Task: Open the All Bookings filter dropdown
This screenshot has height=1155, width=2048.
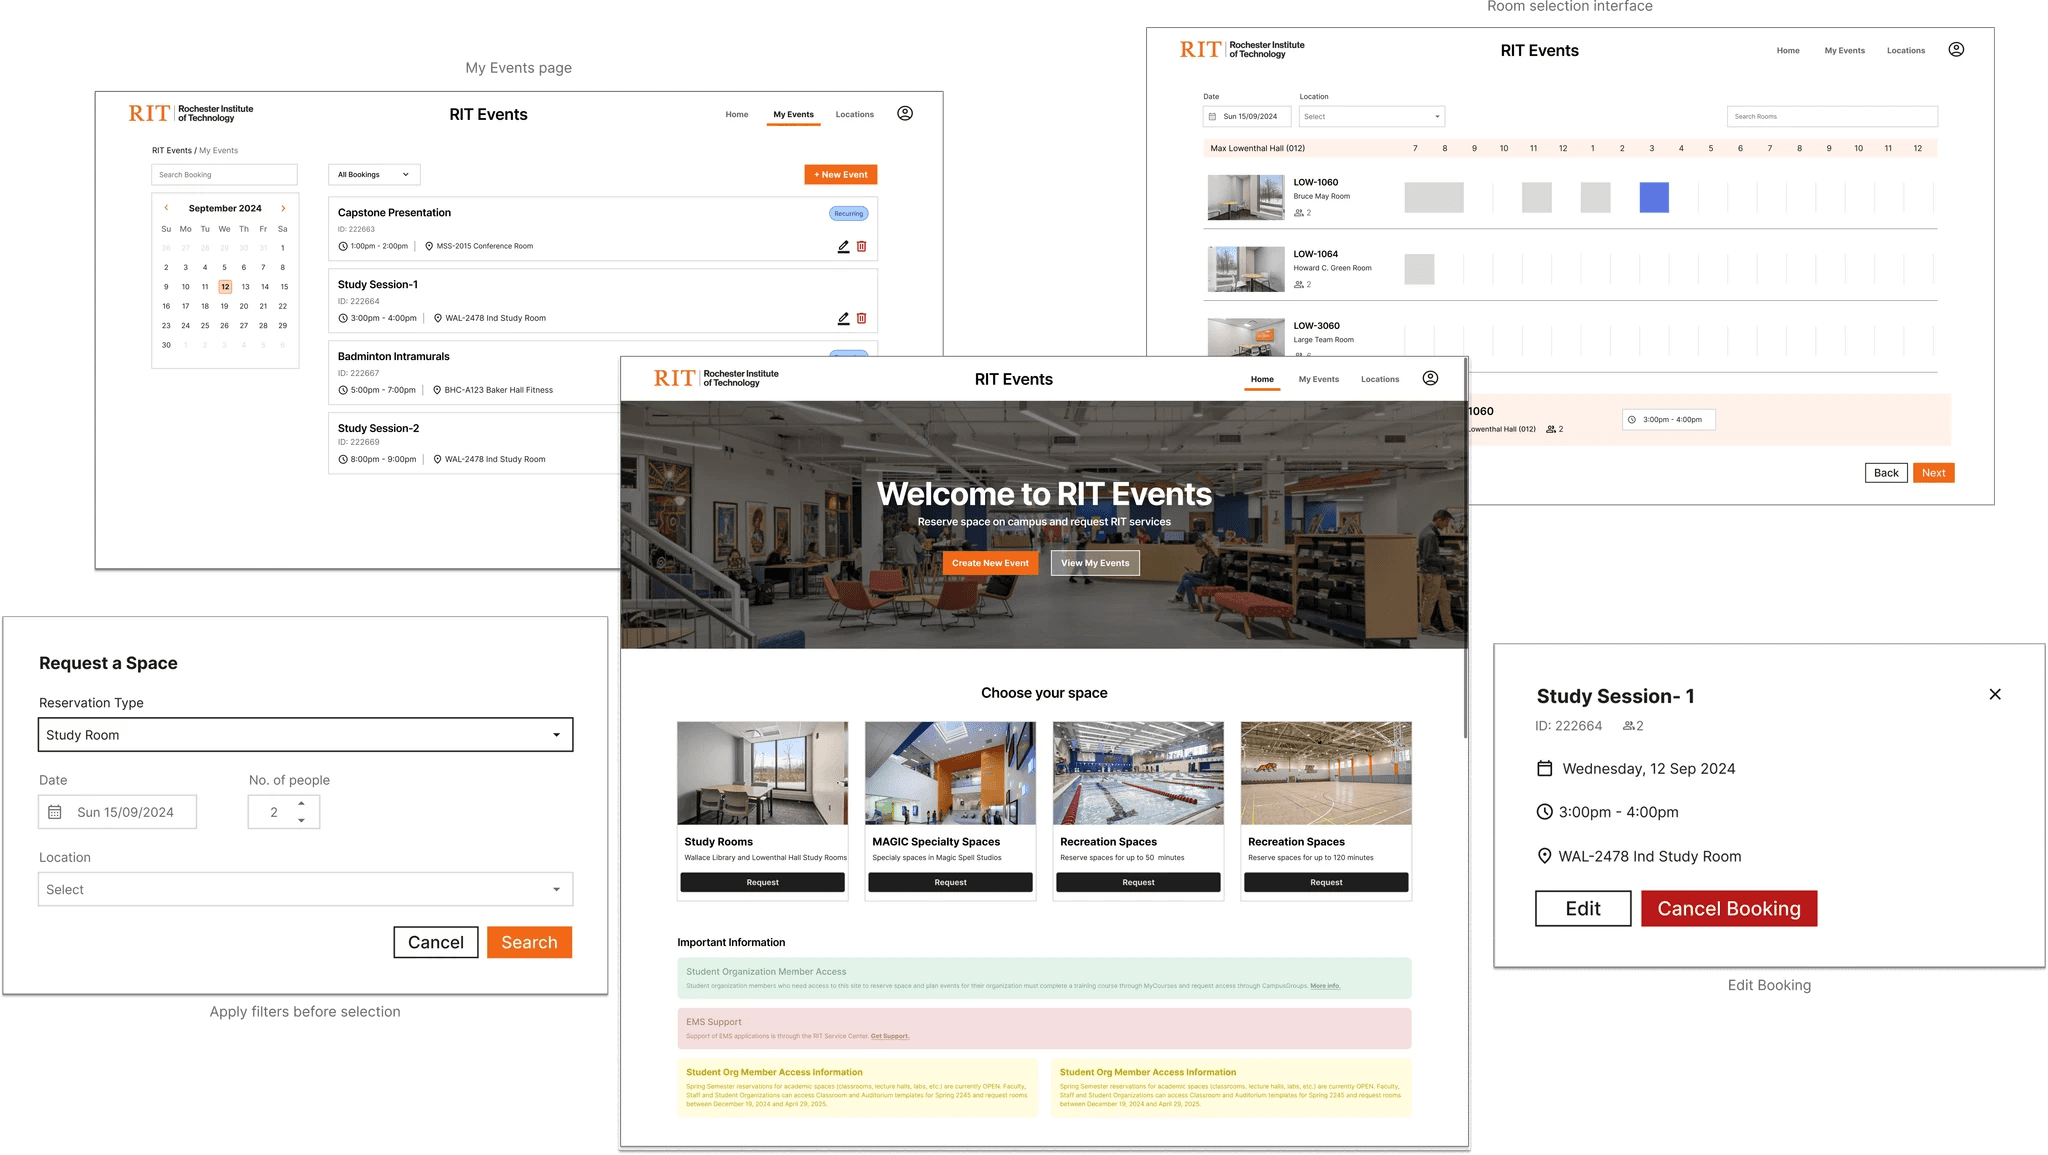Action: point(374,175)
